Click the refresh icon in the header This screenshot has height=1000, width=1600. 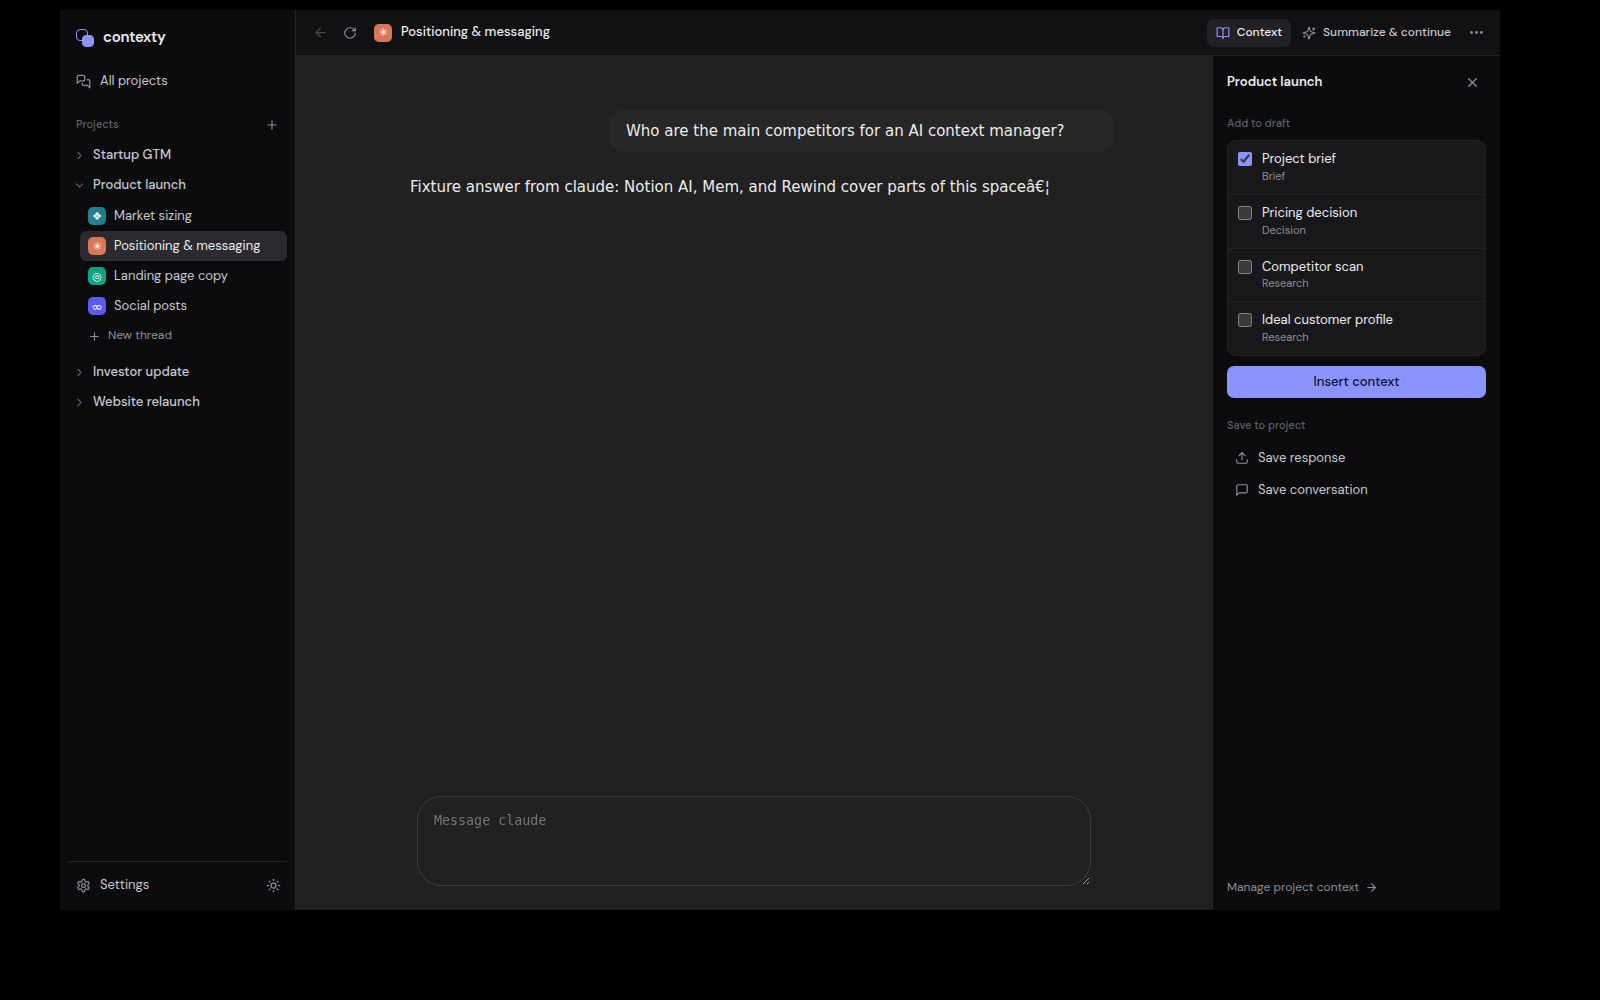(350, 33)
